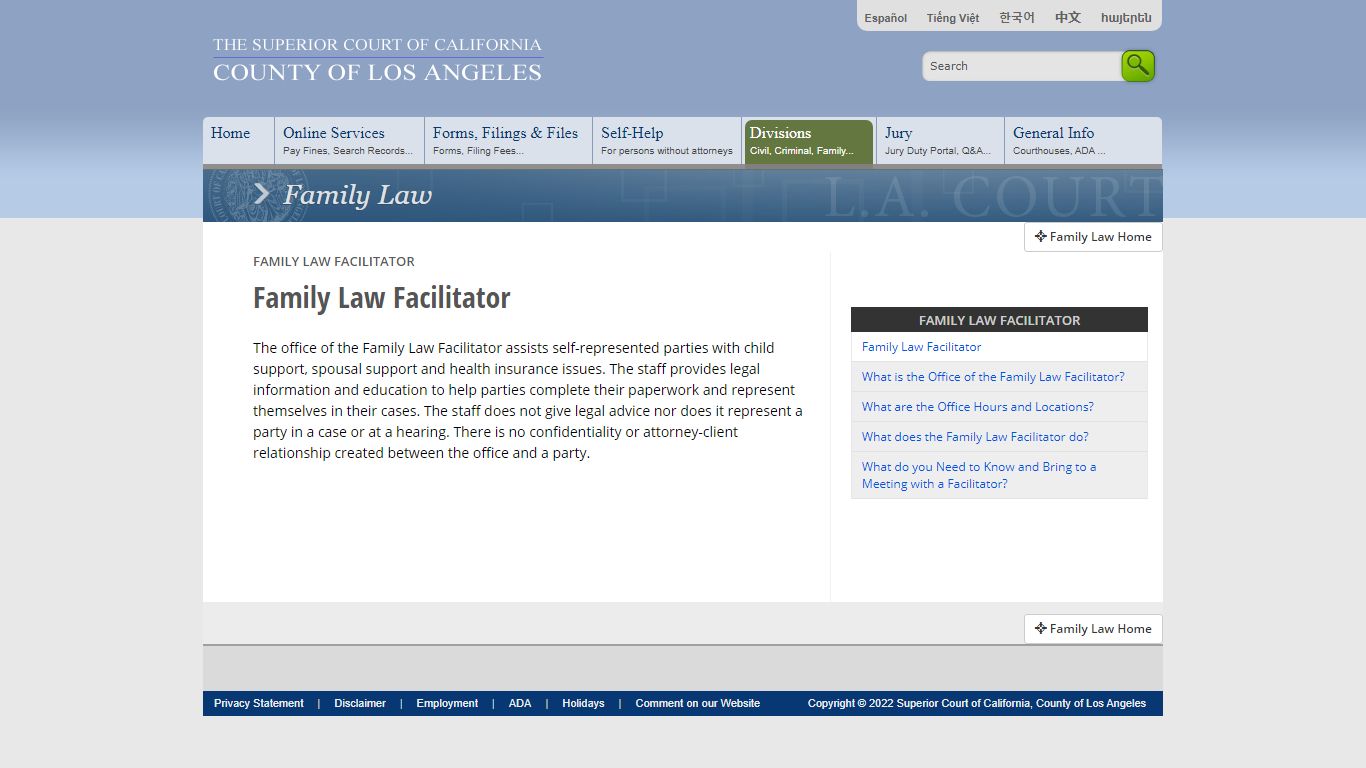Open the court logo homepage link
1366x768 pixels.
pos(377,59)
